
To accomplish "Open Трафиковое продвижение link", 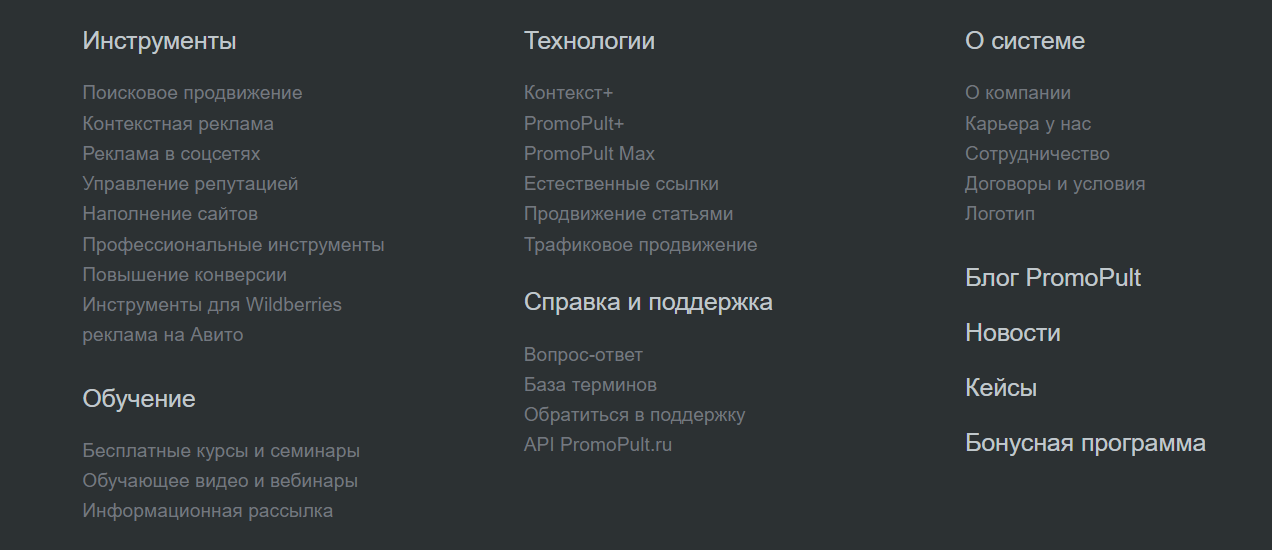I will [640, 245].
